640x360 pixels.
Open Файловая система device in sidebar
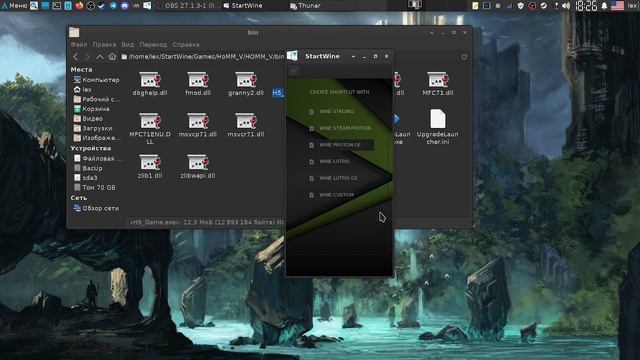(x=97, y=158)
